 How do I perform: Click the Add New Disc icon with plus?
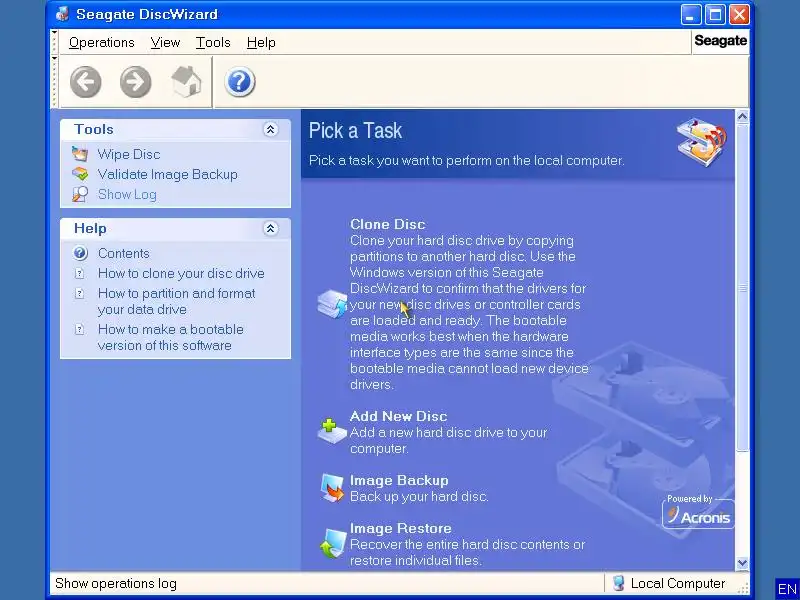pos(332,432)
